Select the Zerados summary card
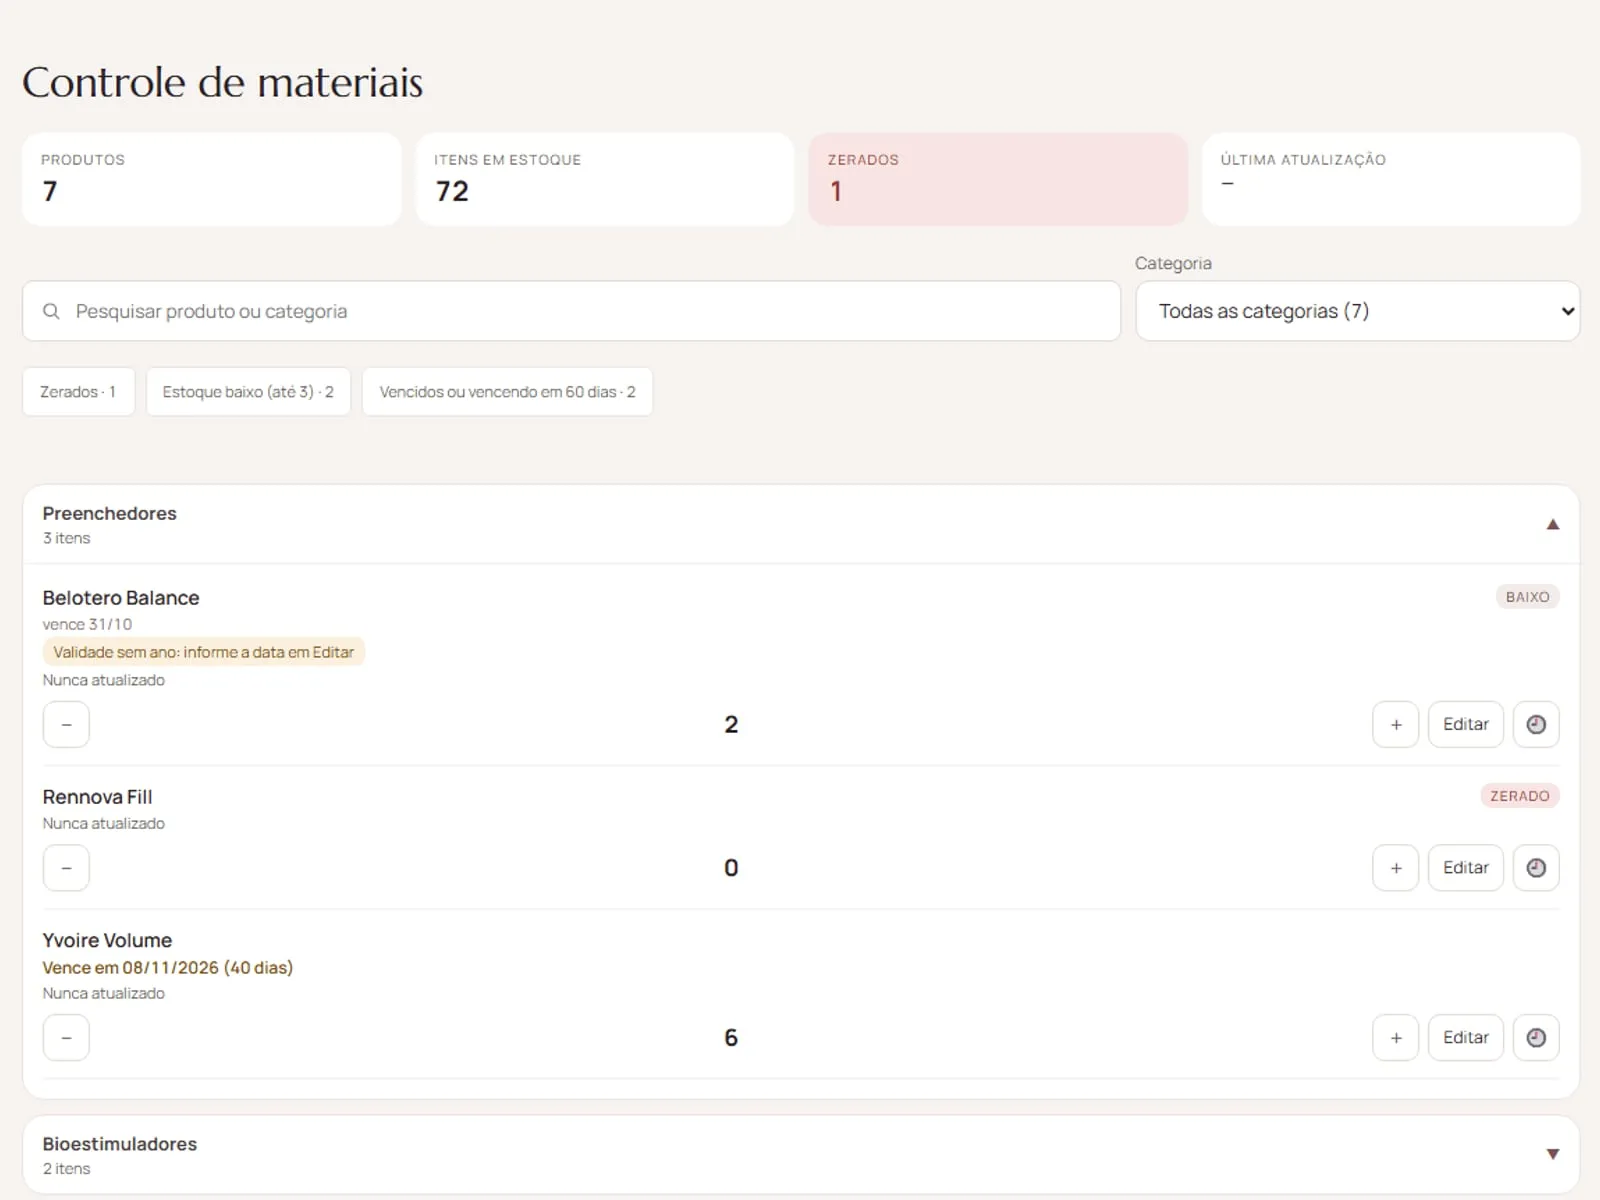1600x1200 pixels. tap(998, 179)
